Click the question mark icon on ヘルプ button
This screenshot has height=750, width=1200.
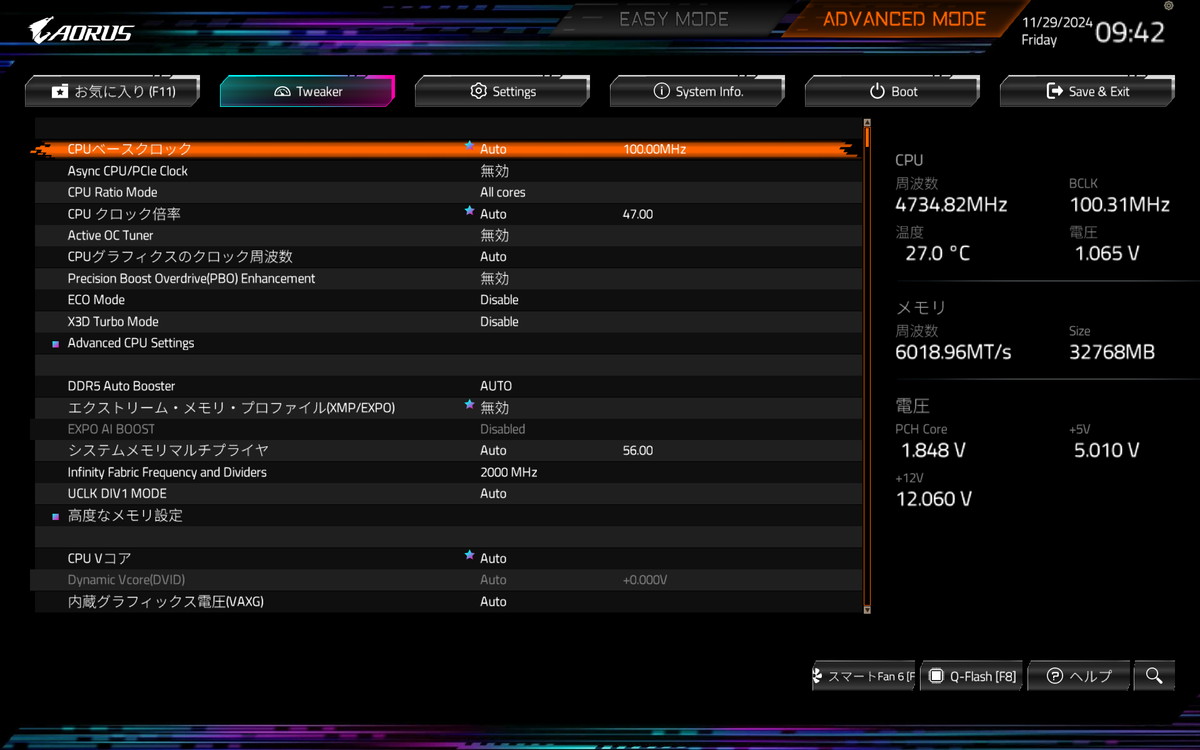tap(1054, 676)
